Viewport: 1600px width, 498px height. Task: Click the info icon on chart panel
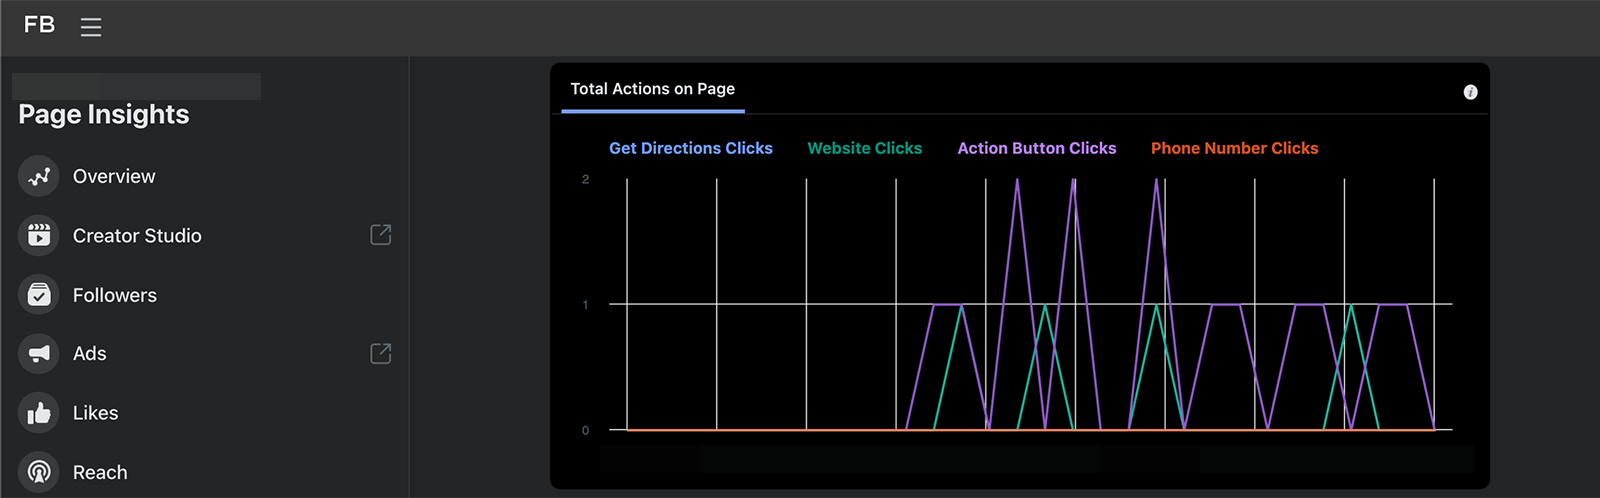click(x=1470, y=92)
